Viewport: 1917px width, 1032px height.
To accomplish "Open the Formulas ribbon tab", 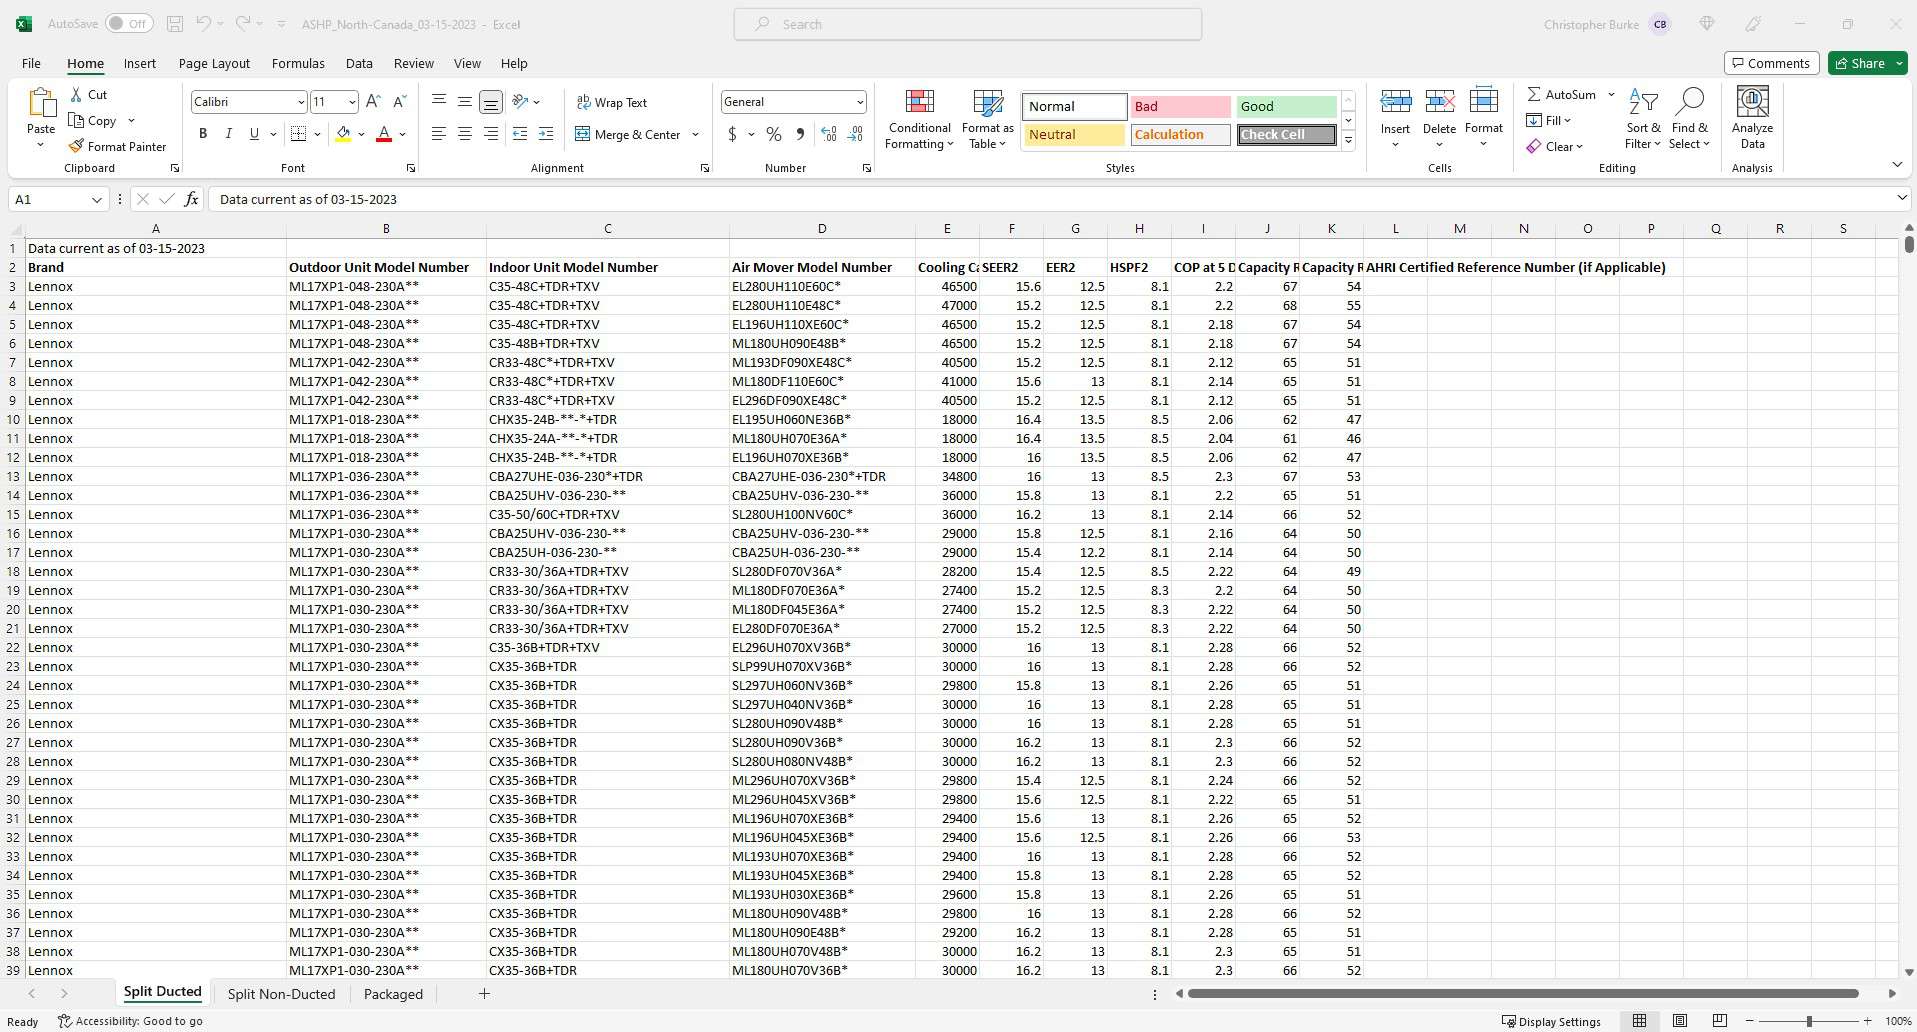I will pyautogui.click(x=298, y=63).
